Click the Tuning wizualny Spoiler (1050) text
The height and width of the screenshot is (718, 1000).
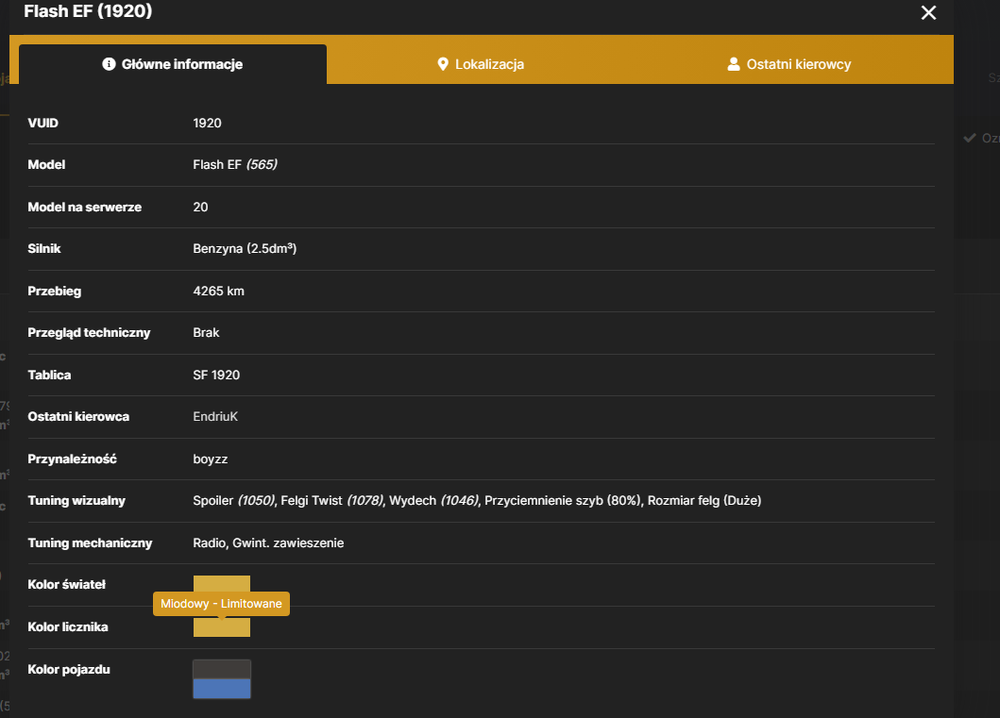tap(233, 501)
